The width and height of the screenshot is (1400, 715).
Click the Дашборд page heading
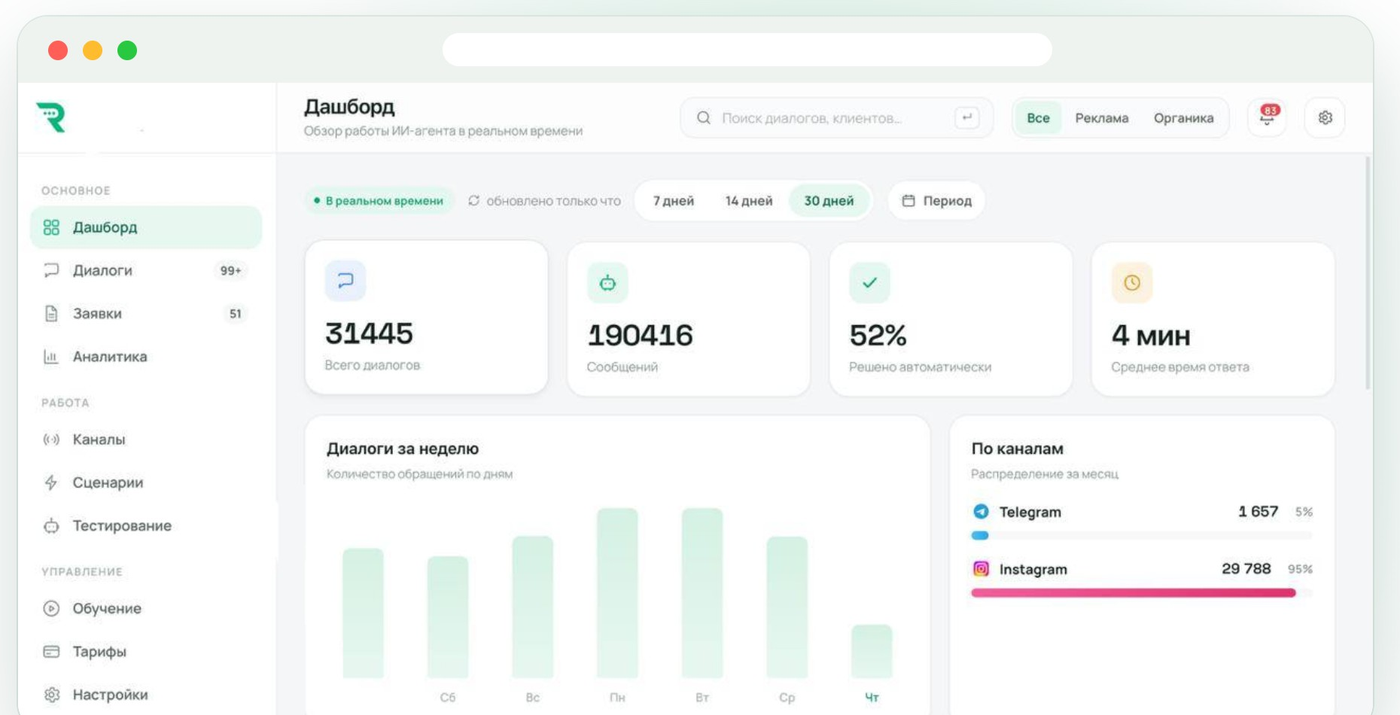[349, 107]
